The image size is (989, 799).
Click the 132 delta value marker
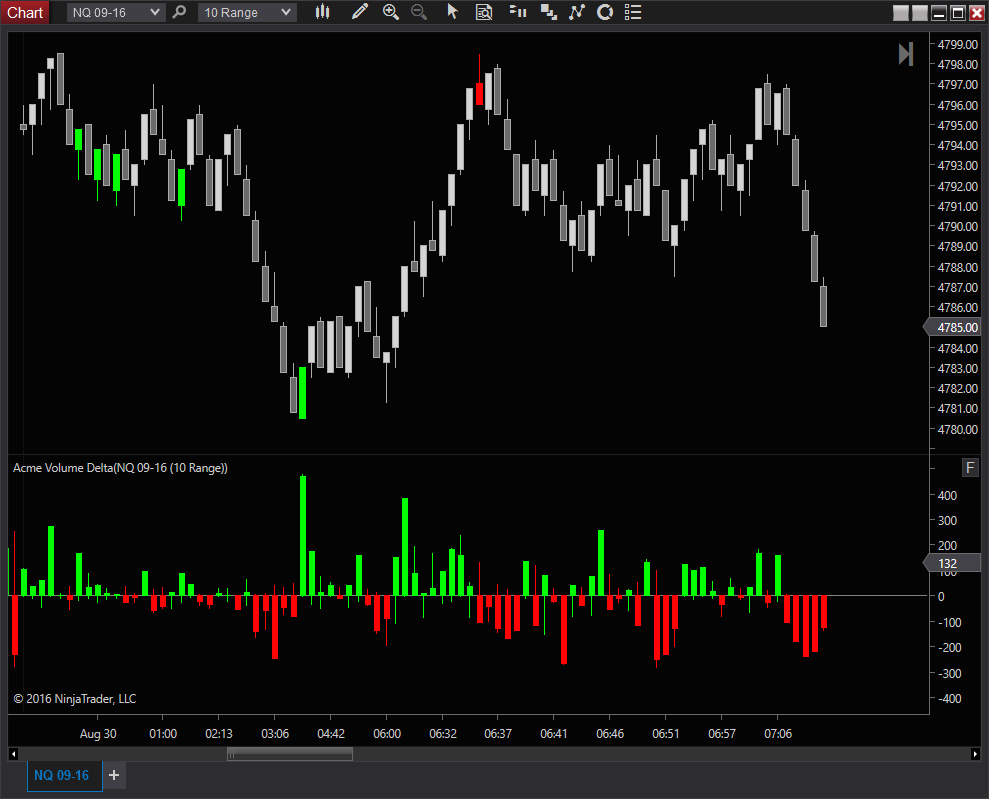pos(952,563)
